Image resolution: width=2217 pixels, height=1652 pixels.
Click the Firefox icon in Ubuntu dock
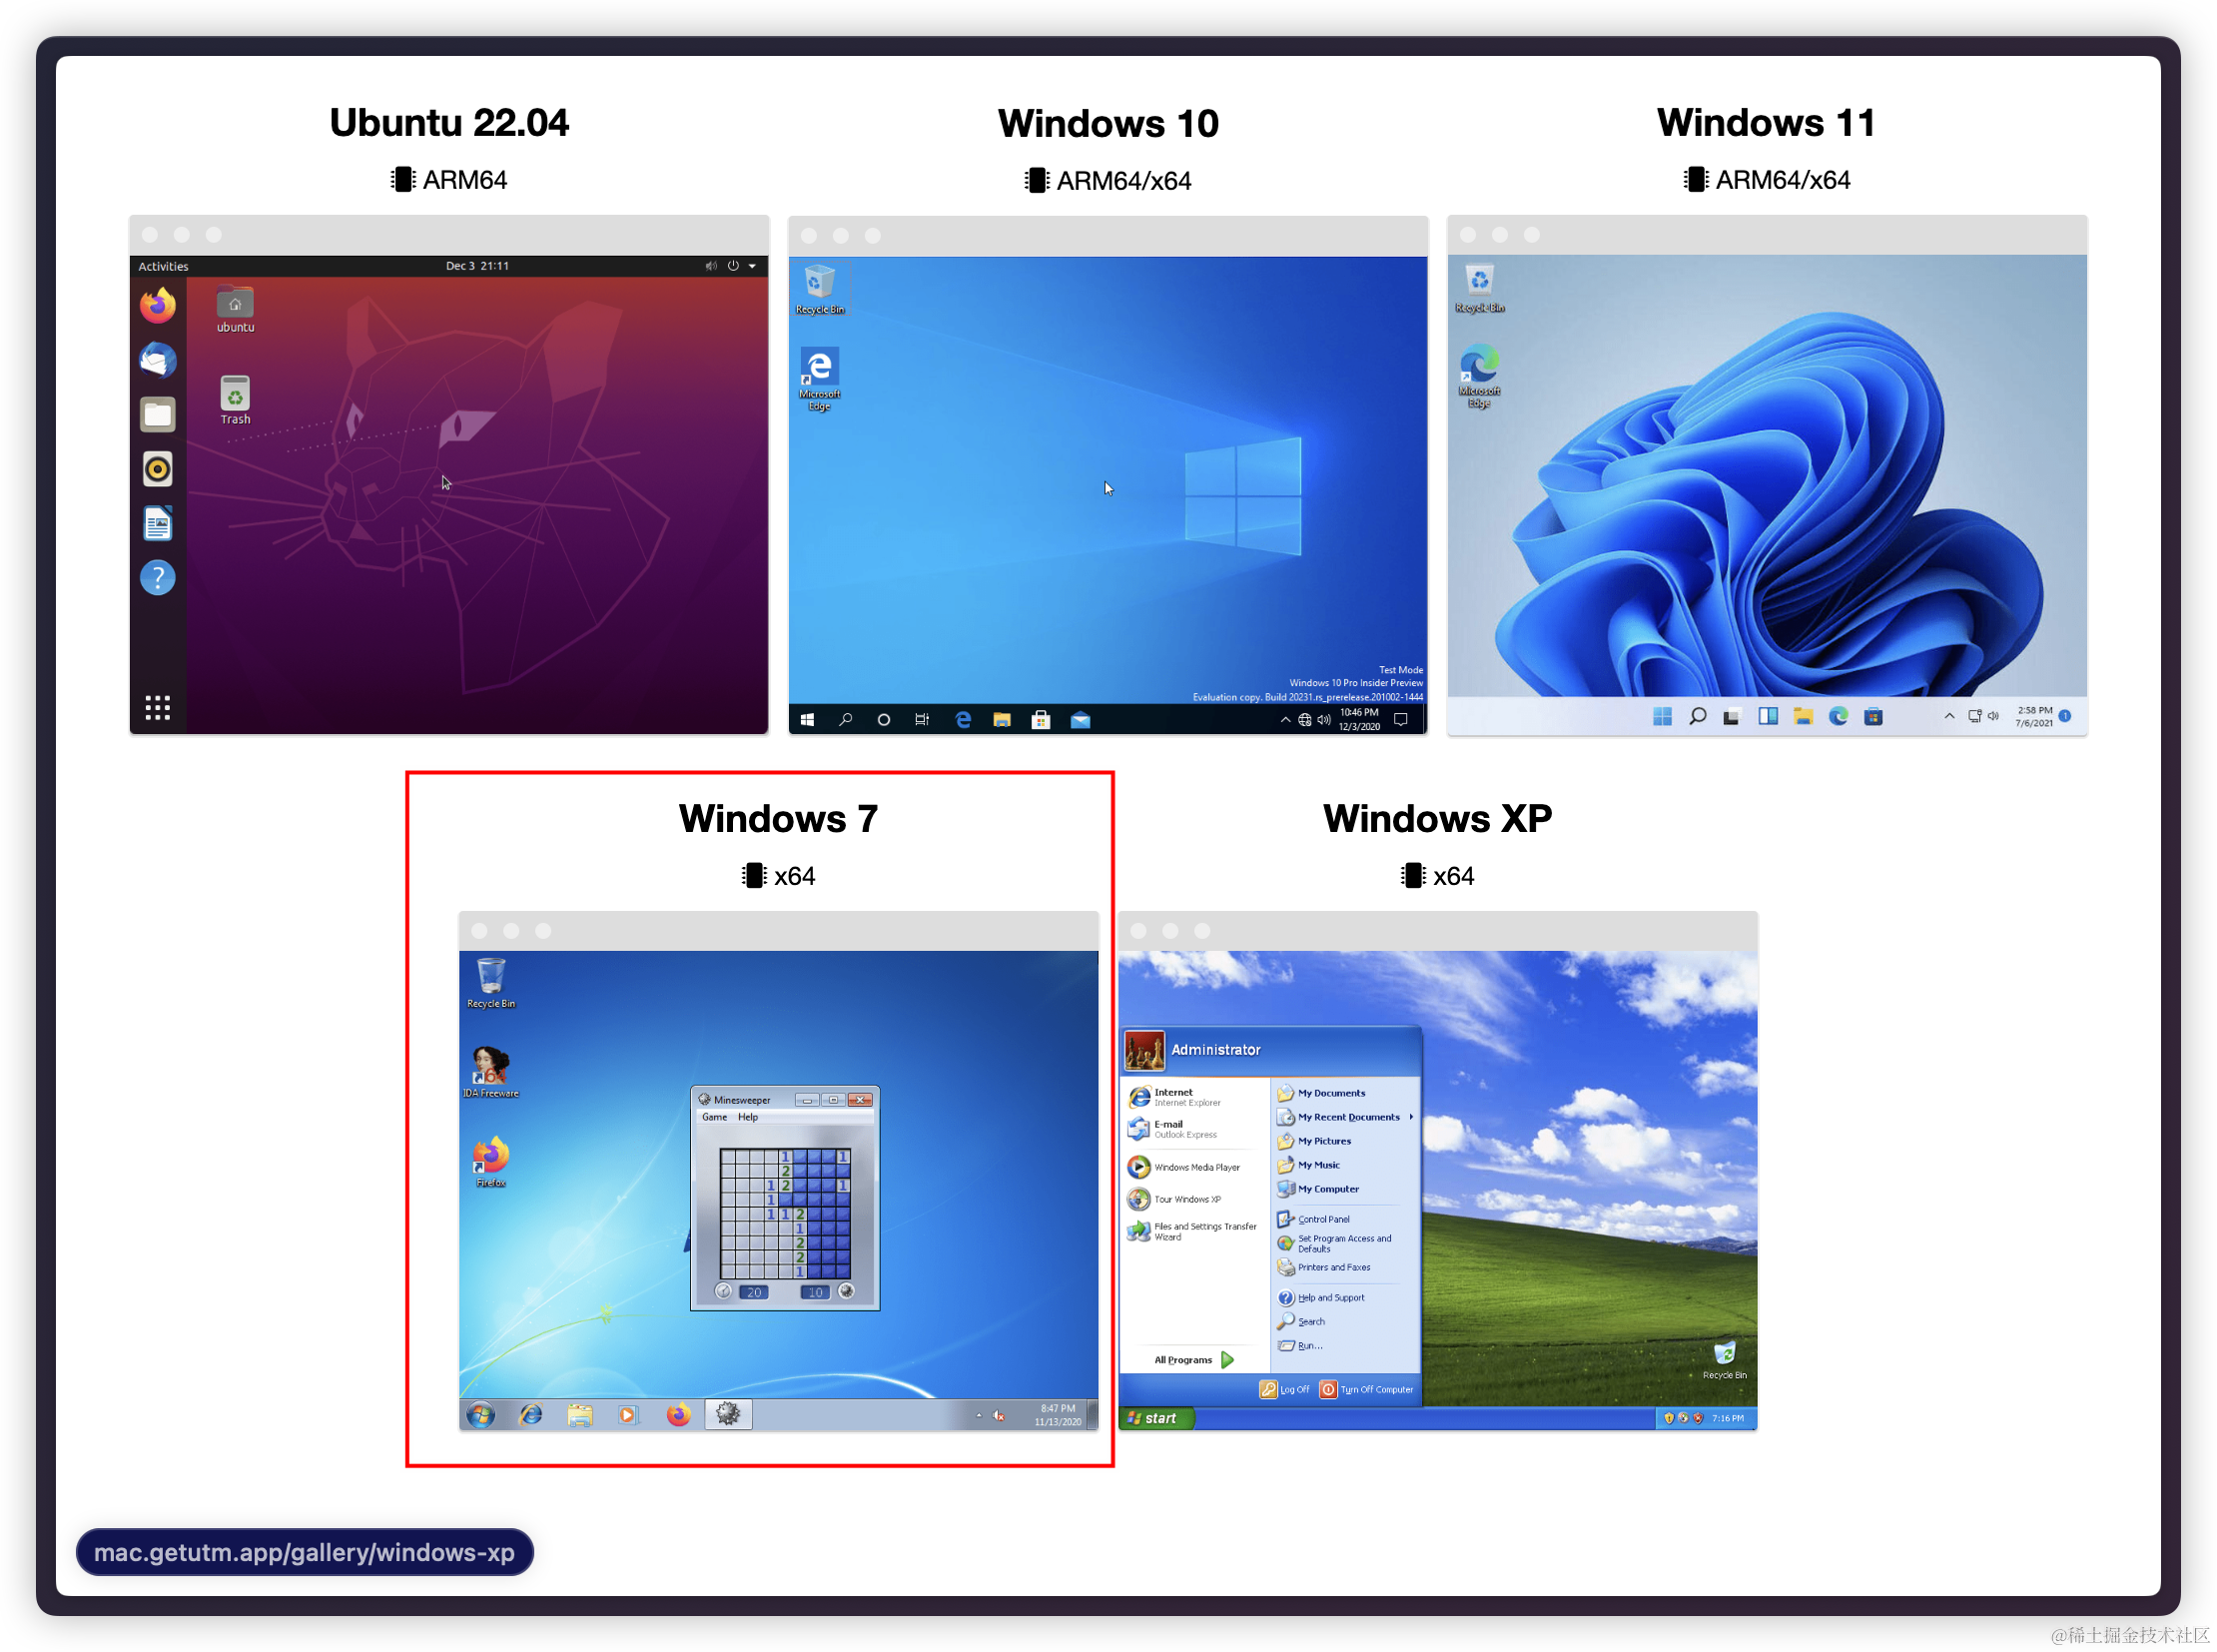pyautogui.click(x=157, y=305)
